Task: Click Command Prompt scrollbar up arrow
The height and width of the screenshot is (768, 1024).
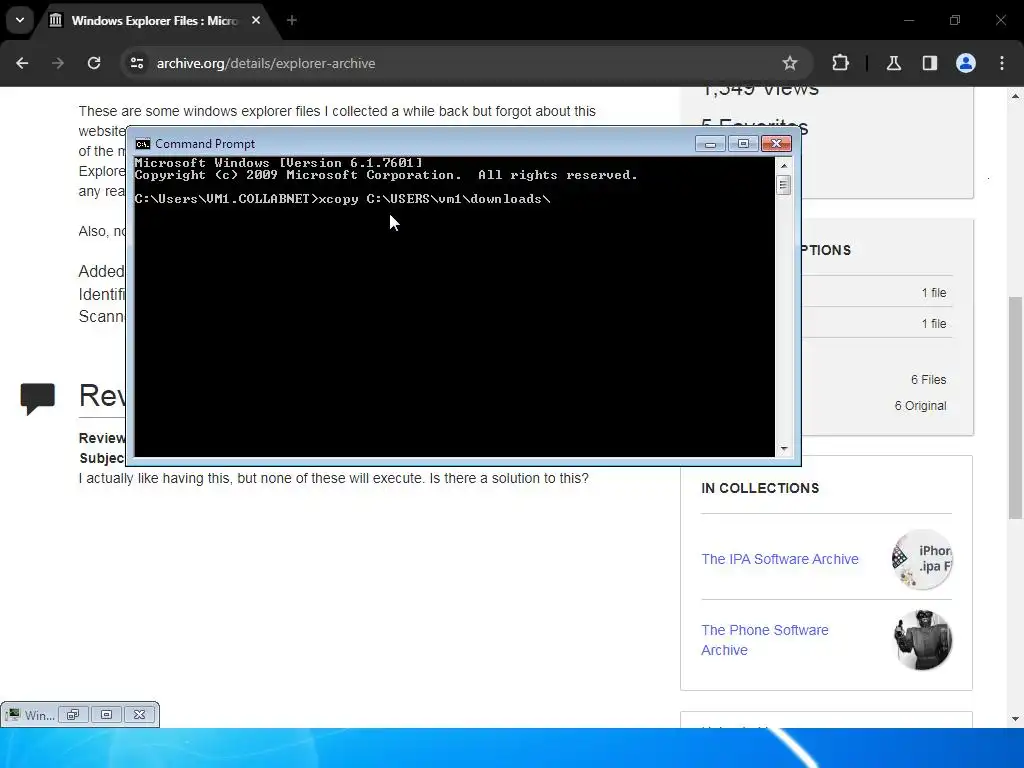Action: (x=784, y=165)
